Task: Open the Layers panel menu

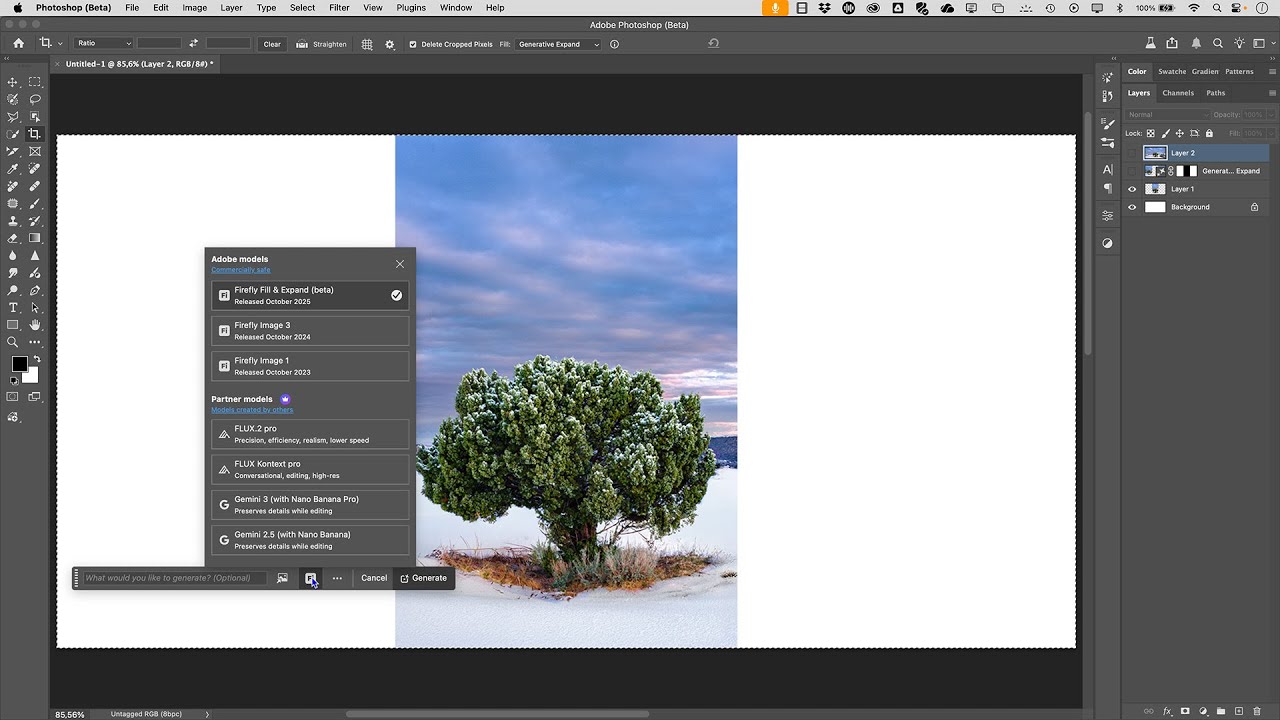Action: tap(1270, 93)
